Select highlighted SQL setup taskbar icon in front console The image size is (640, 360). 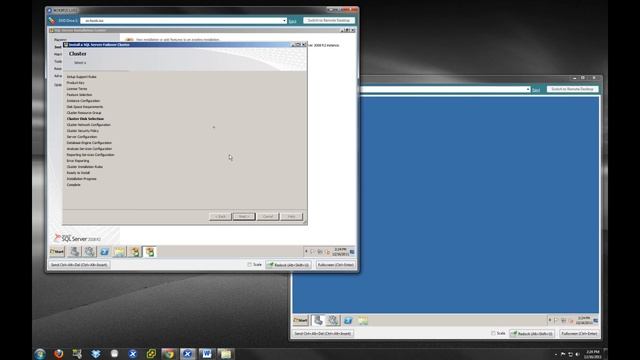(150, 252)
